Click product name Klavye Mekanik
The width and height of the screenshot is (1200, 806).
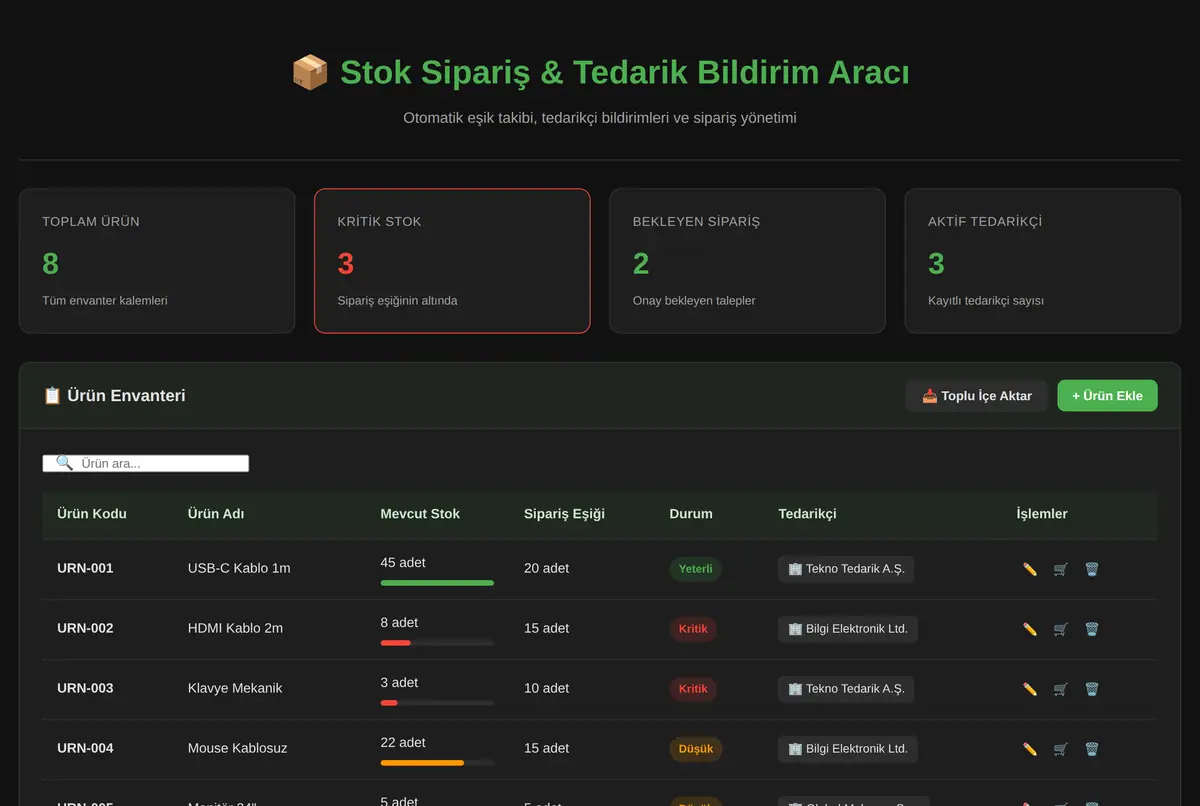(x=235, y=688)
